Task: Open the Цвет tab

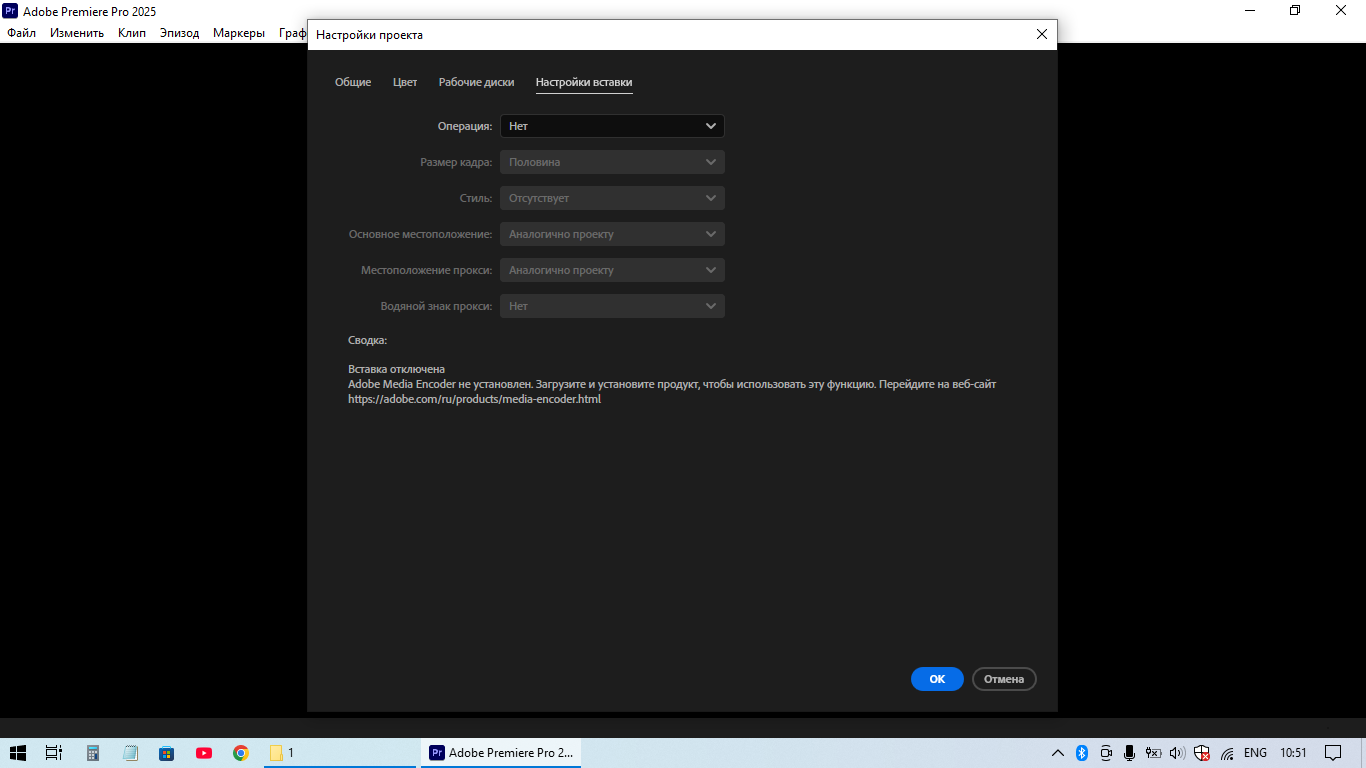Action: [x=405, y=82]
